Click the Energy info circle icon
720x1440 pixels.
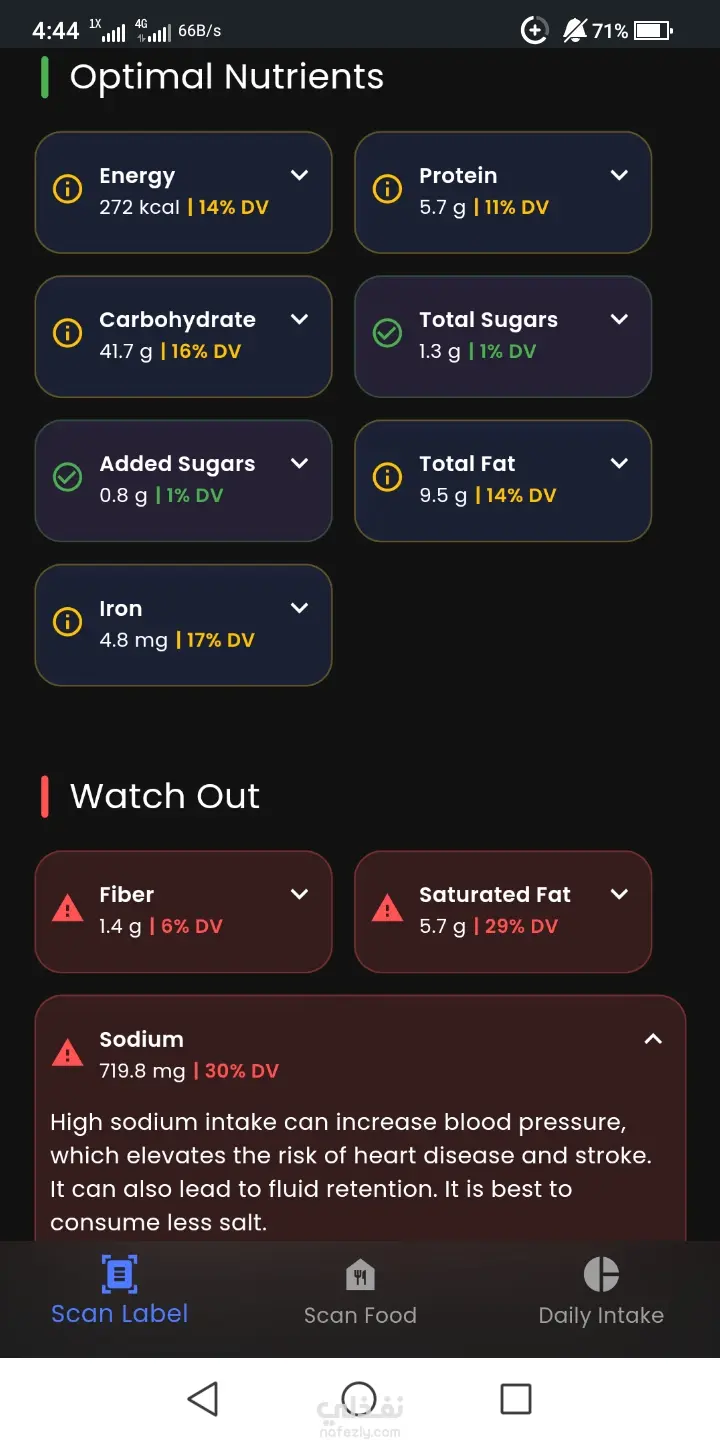point(67,189)
